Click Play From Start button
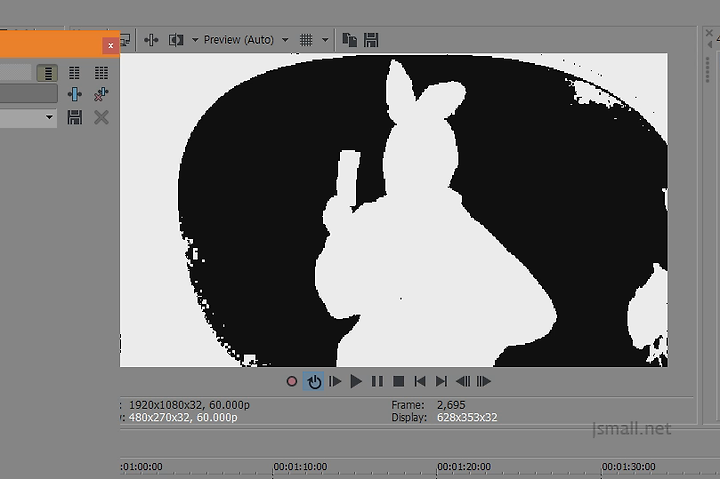Viewport: 720px width, 479px height. click(335, 382)
